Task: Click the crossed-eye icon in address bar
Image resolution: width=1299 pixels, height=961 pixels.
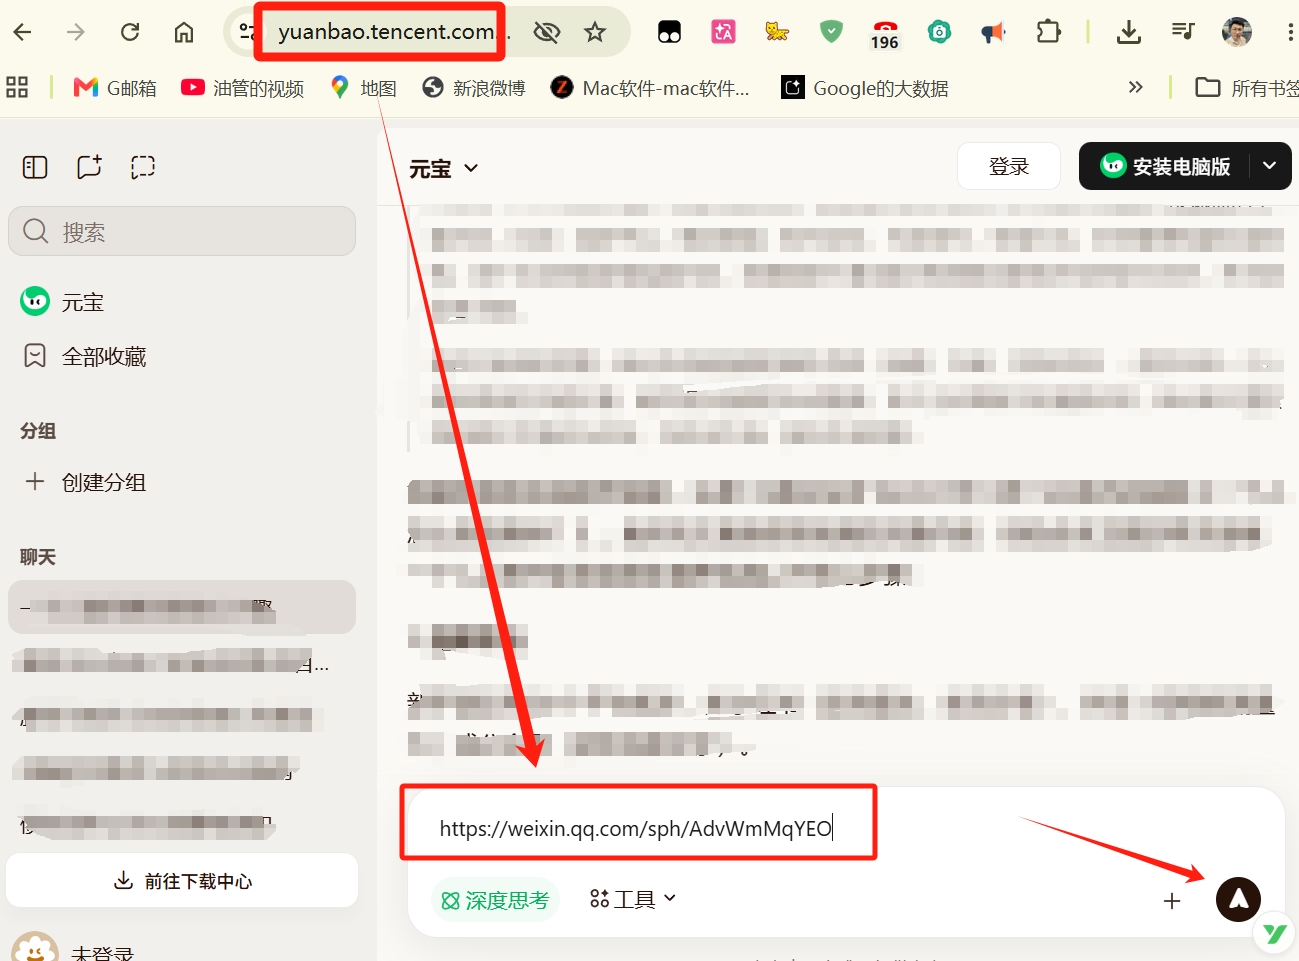Action: (546, 32)
